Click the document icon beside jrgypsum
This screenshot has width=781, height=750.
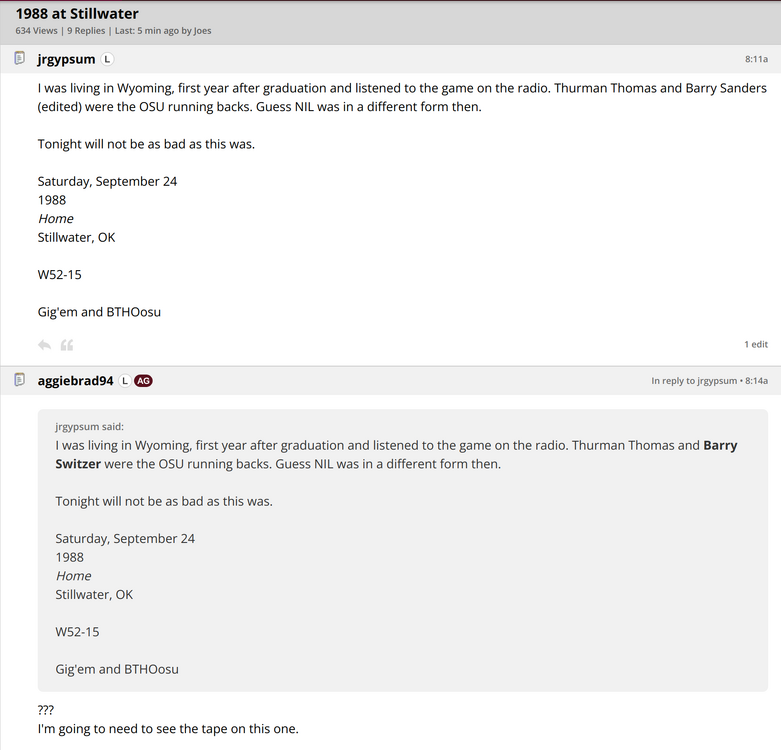point(19,59)
